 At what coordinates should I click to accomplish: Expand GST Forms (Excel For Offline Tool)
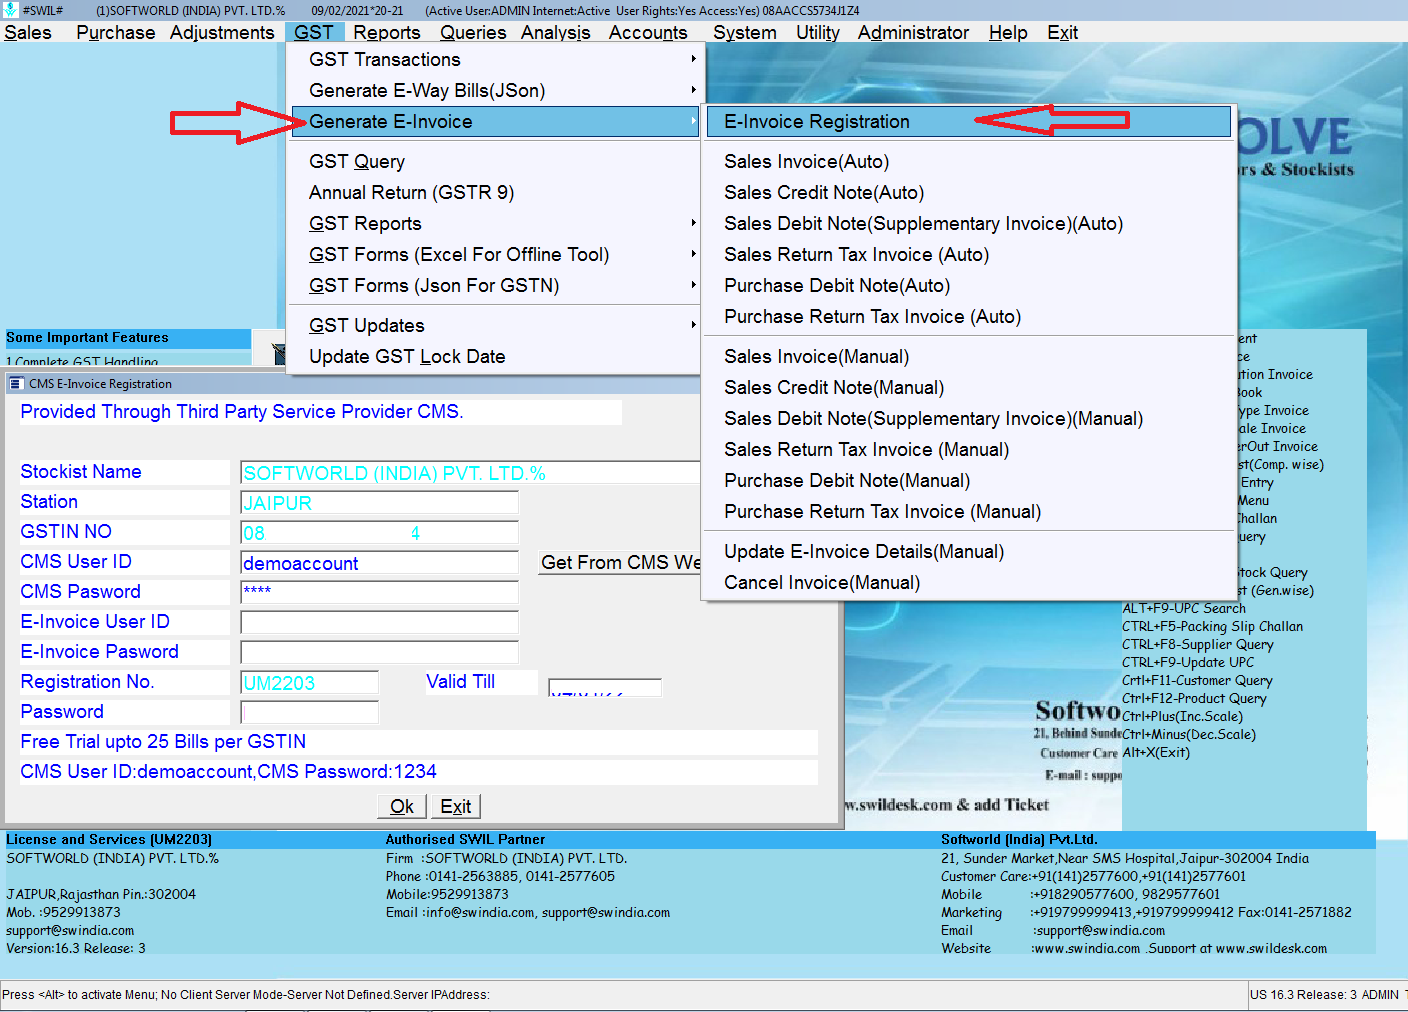[x=496, y=255]
